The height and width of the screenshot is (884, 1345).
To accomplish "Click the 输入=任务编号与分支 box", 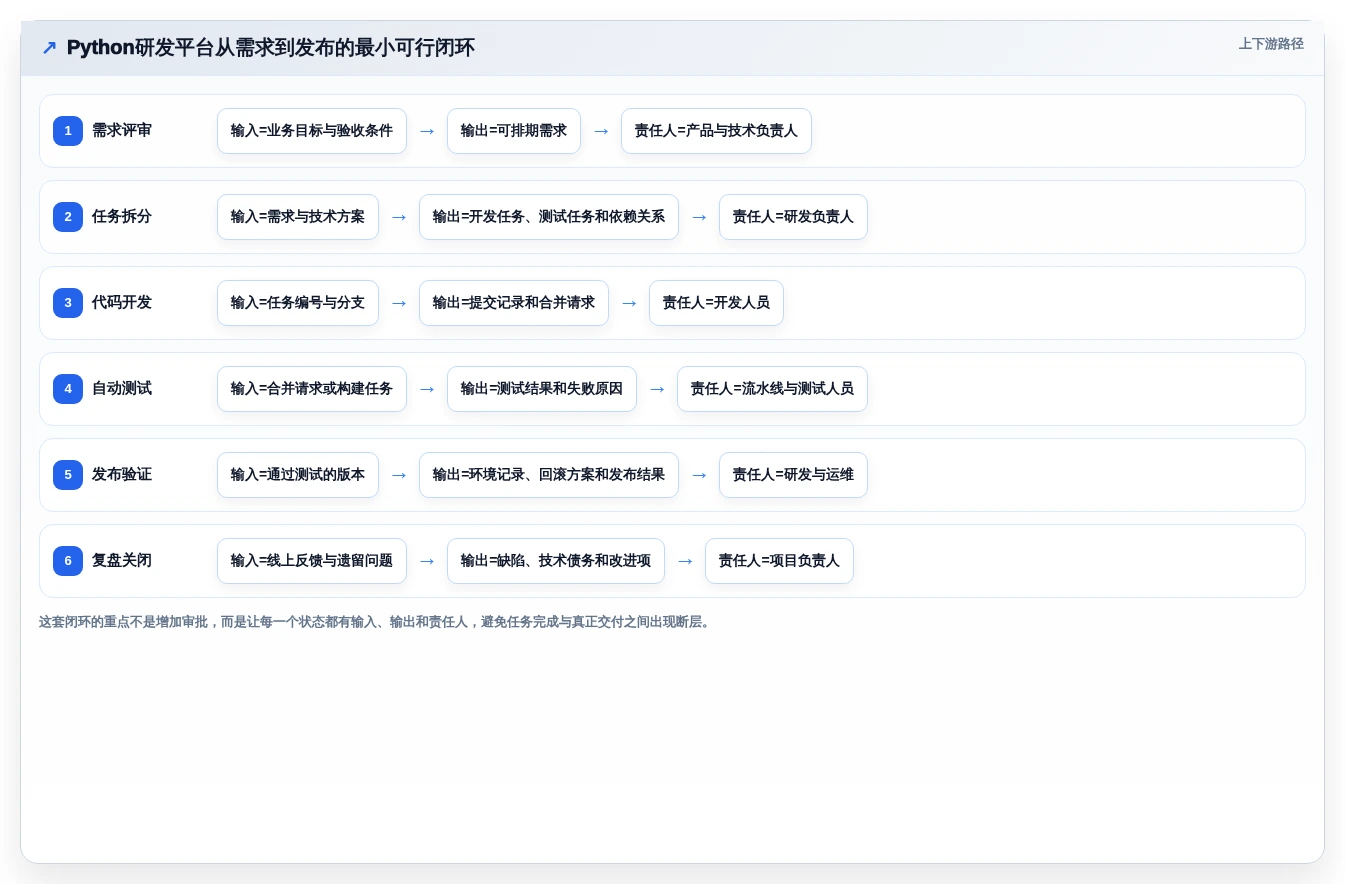I will pos(298,303).
